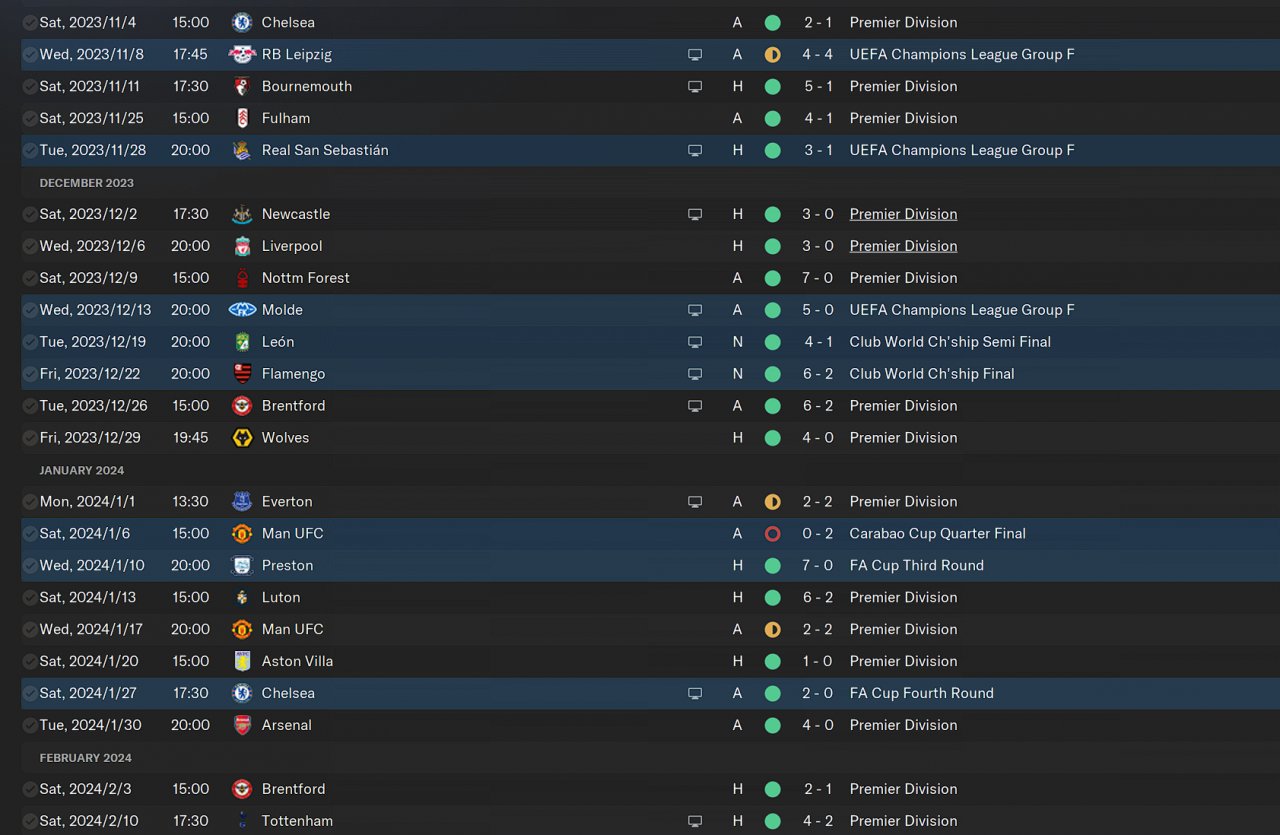
Task: Click the orange draw indicator on Everton row
Action: coord(772,502)
